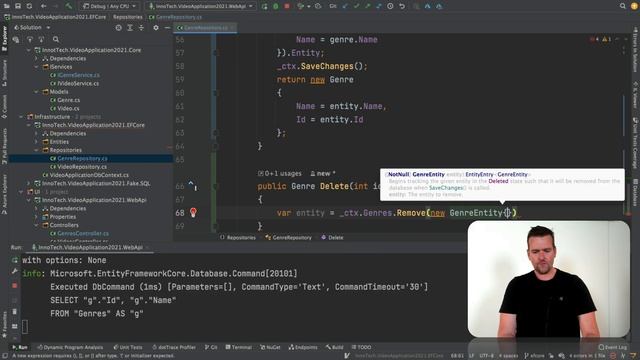Open Dynamic Program Analysis tool window
The height and width of the screenshot is (360, 640).
click(70, 347)
